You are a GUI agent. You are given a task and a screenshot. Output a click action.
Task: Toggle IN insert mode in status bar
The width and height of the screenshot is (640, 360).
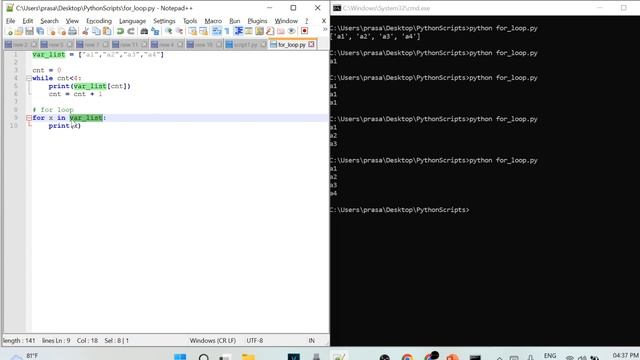coord(311,340)
